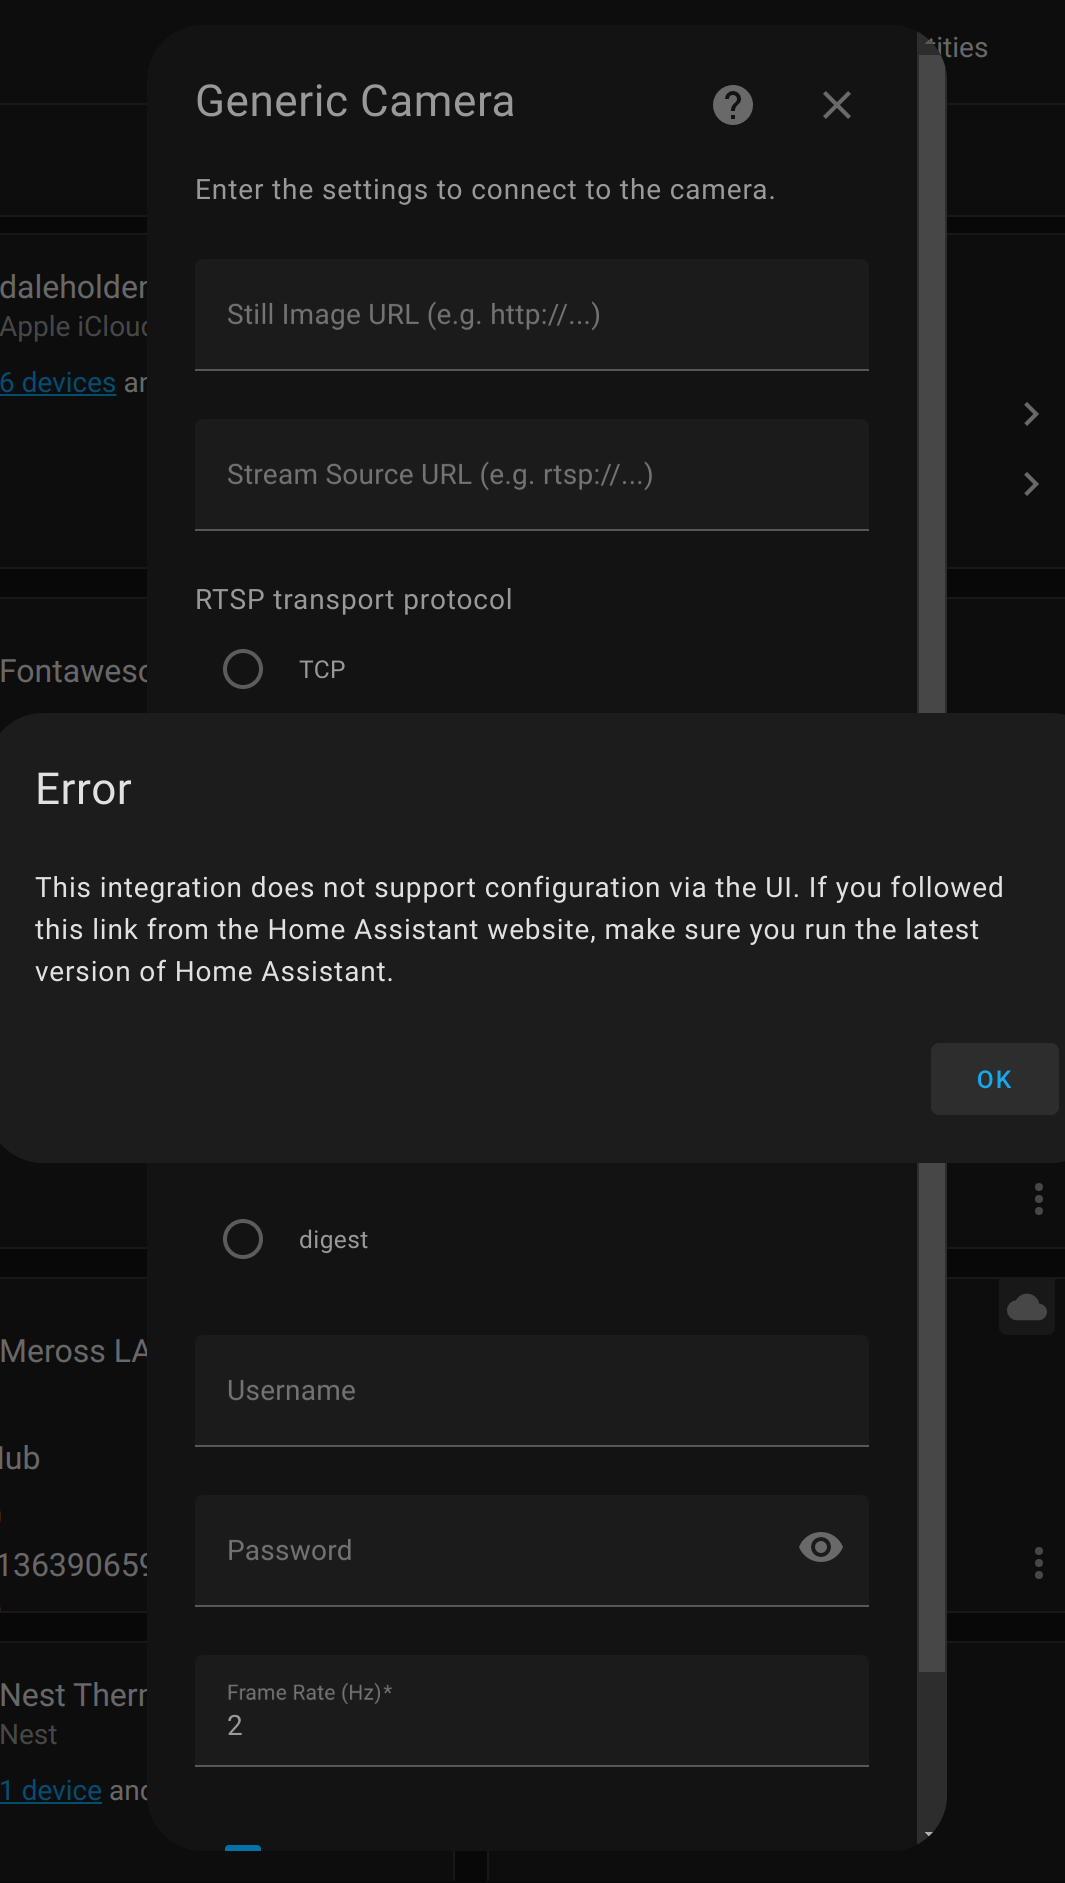Open the 1 device link under Nest Thermostat
This screenshot has height=1883, width=1065.
click(x=51, y=1790)
